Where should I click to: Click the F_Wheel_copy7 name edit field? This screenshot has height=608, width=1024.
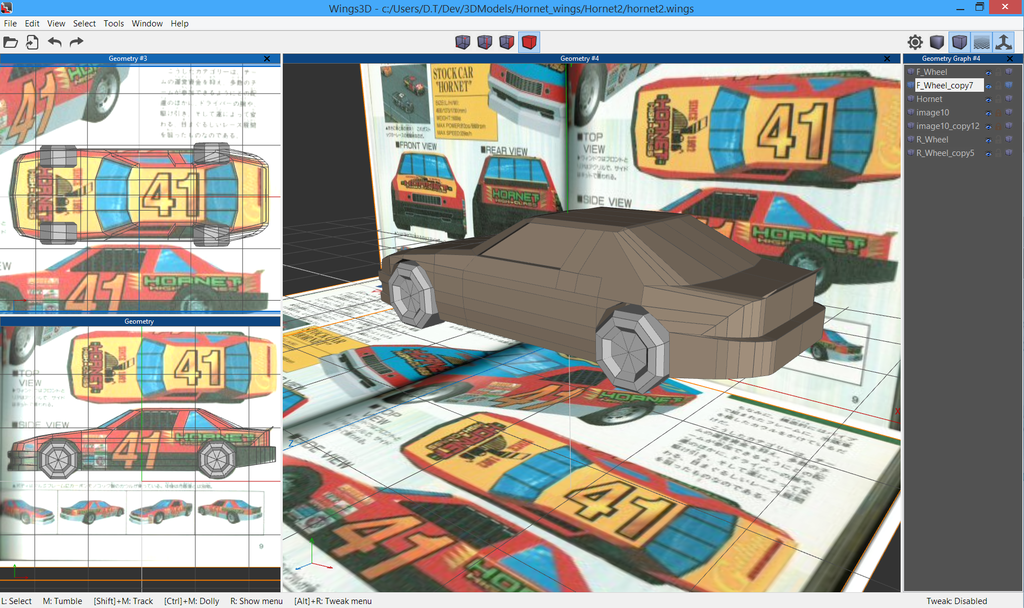pyautogui.click(x=947, y=86)
